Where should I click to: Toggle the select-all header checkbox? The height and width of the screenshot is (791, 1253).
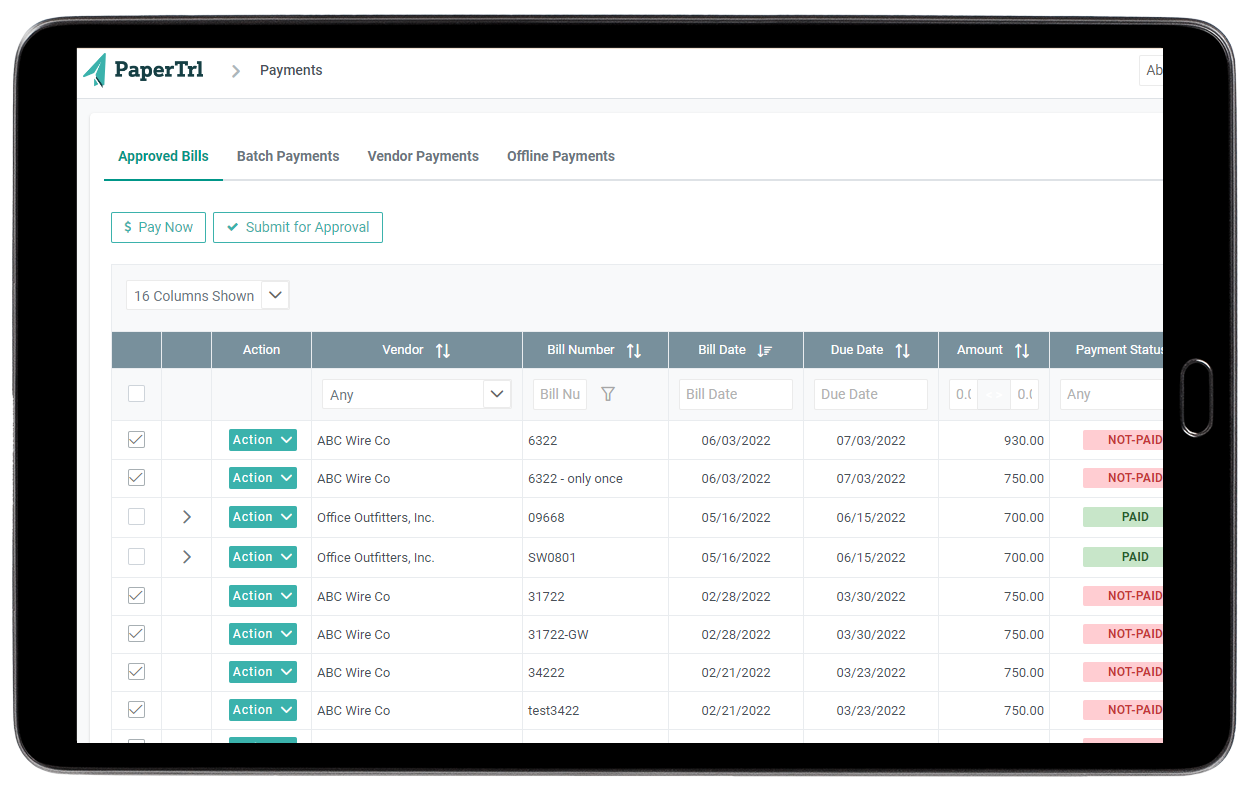coord(137,394)
